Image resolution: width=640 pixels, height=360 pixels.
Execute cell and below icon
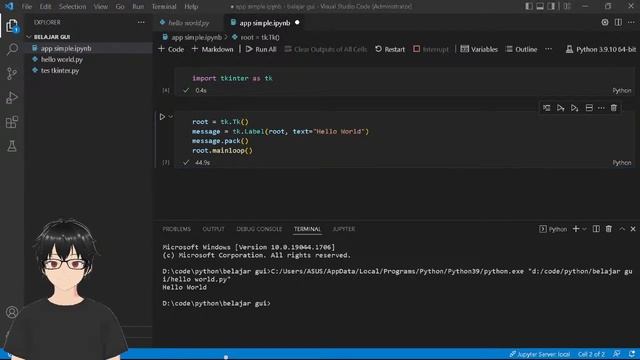575,108
